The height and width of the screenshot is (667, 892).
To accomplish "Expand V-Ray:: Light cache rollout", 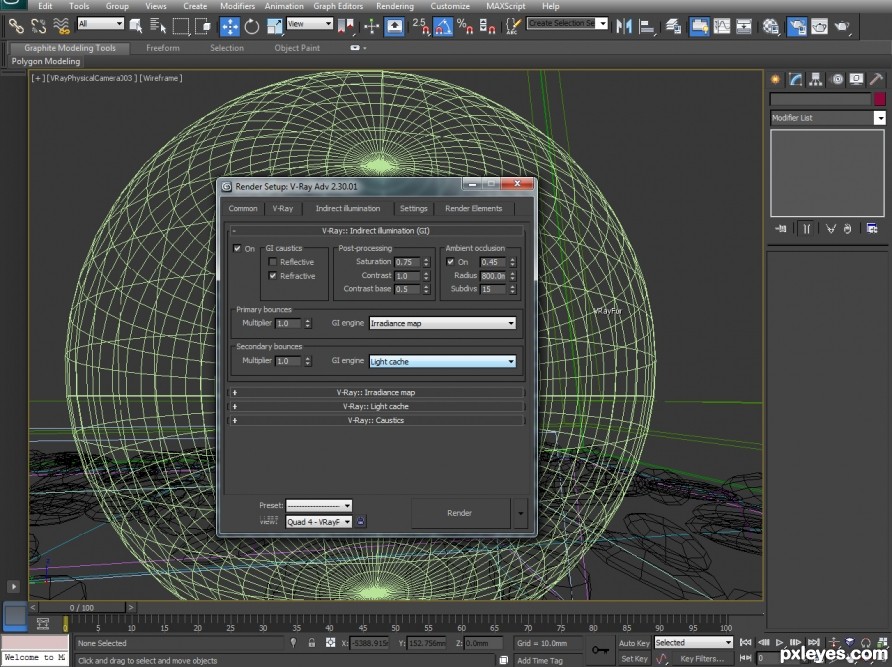I will [375, 406].
